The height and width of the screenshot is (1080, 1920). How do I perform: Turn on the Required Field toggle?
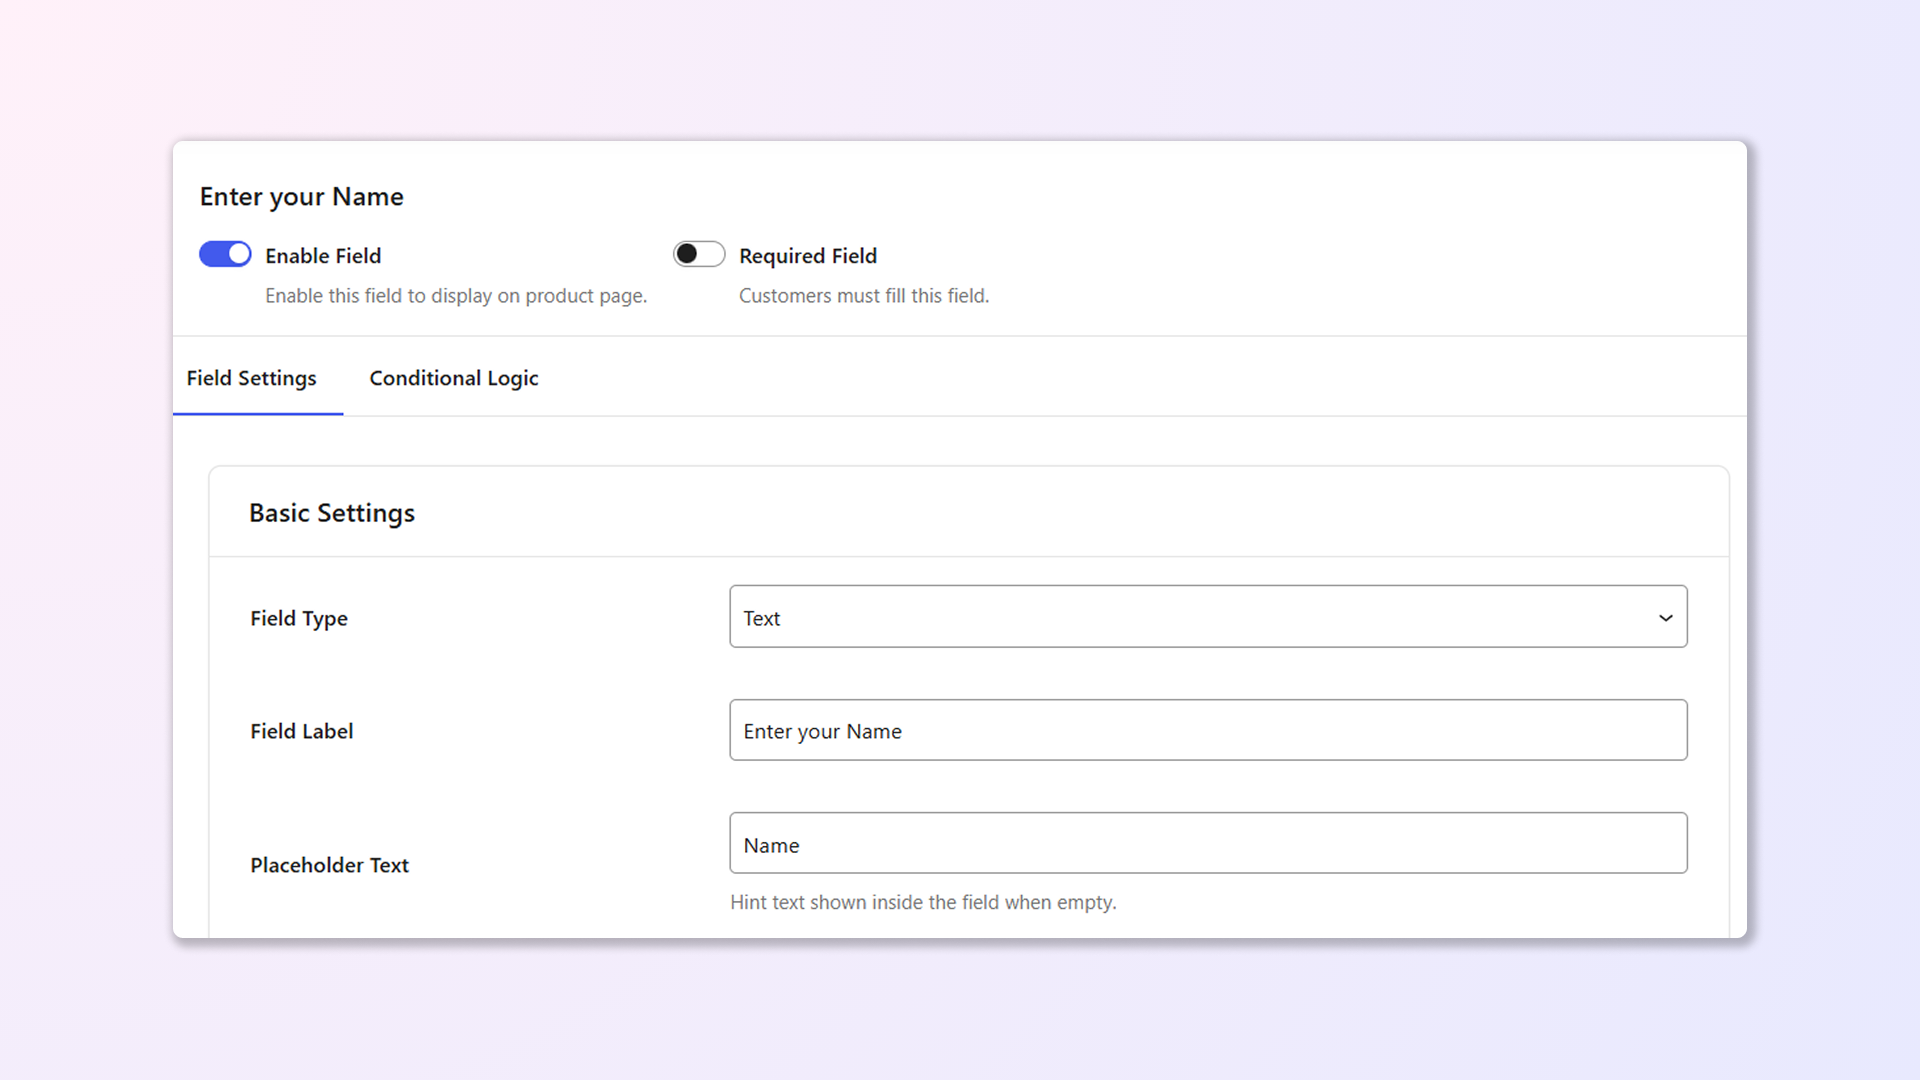coord(699,254)
